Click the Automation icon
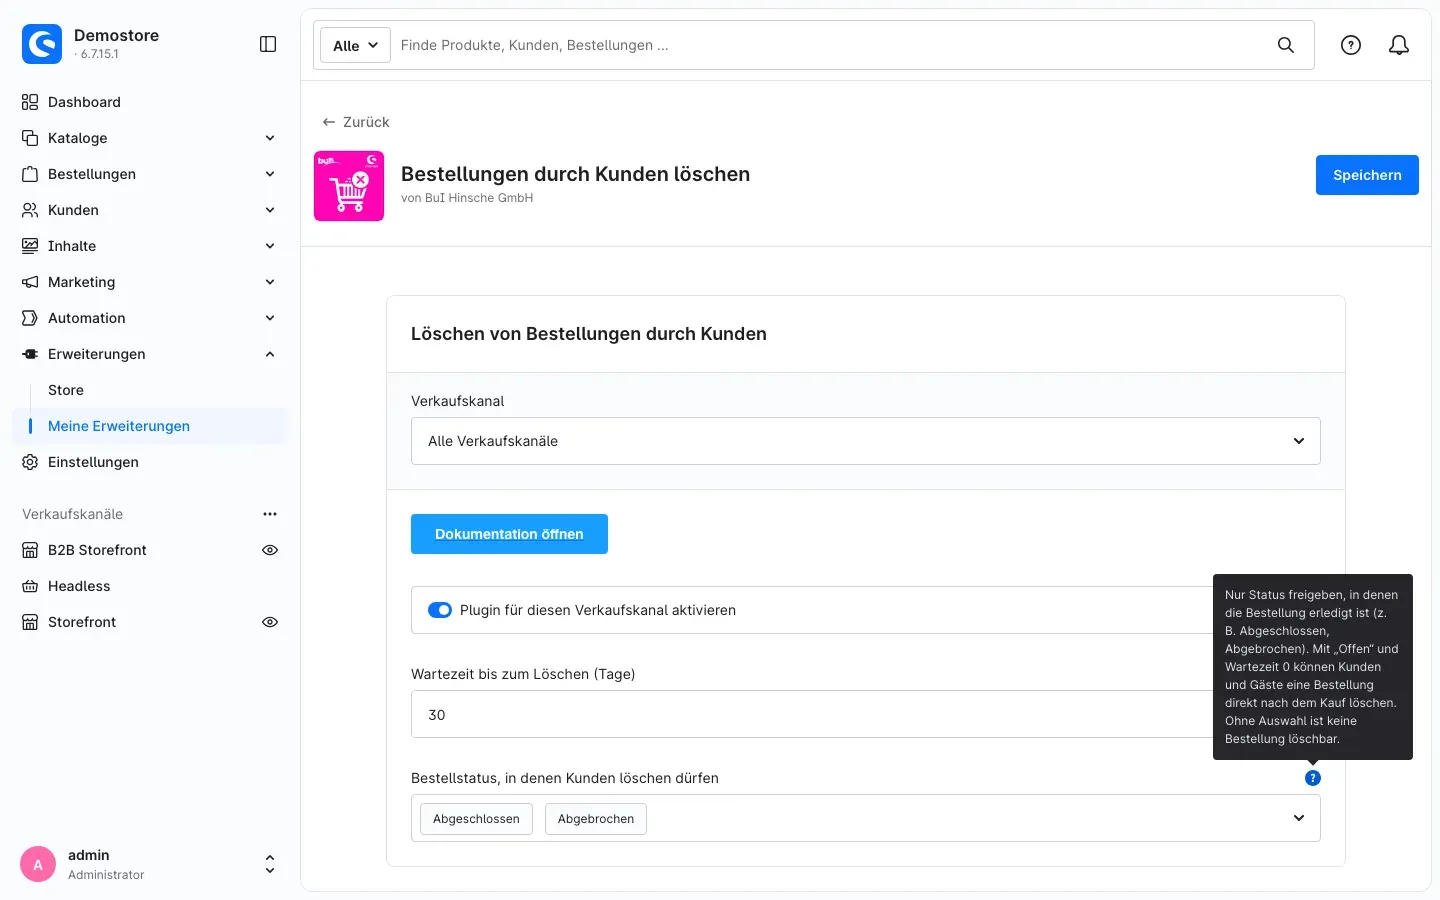 [30, 318]
